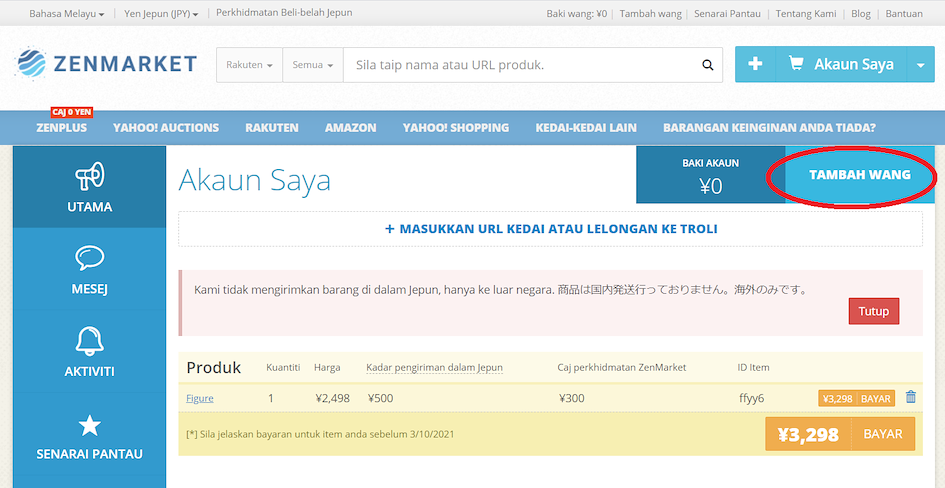
Task: Click the CAJ 0 YEN badge
Action: [72, 112]
